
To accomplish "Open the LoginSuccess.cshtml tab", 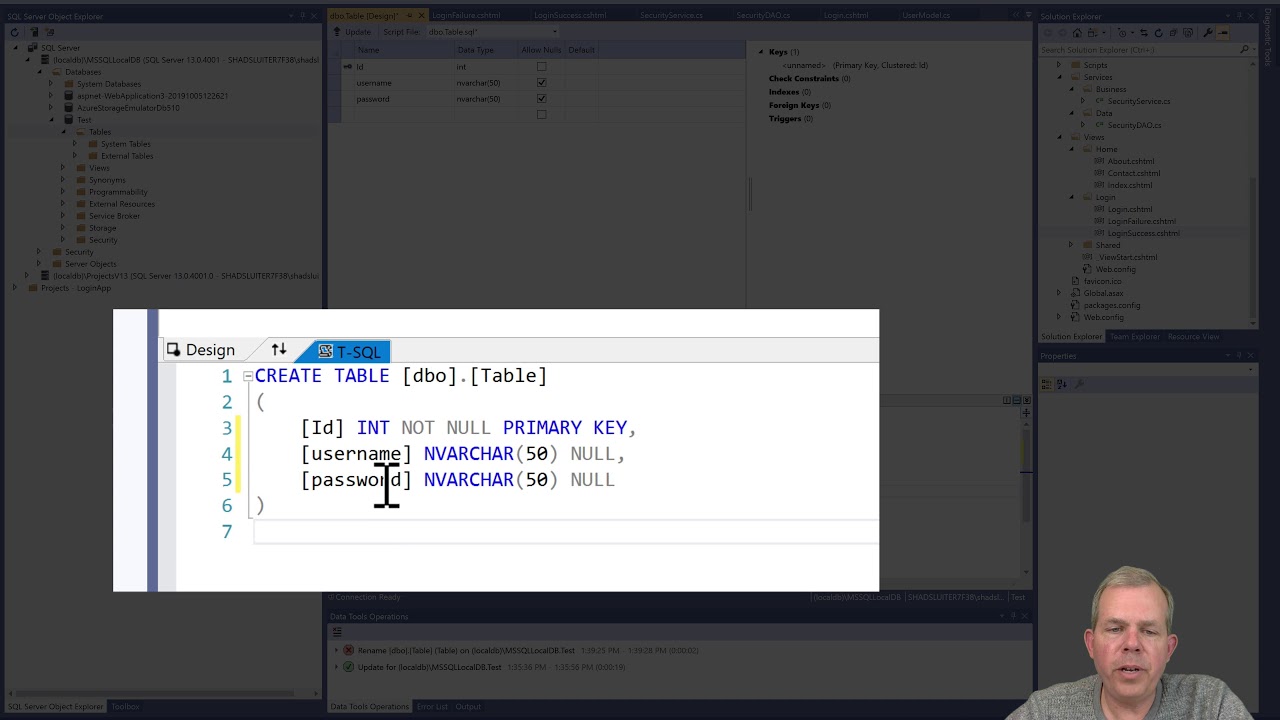I will click(570, 16).
